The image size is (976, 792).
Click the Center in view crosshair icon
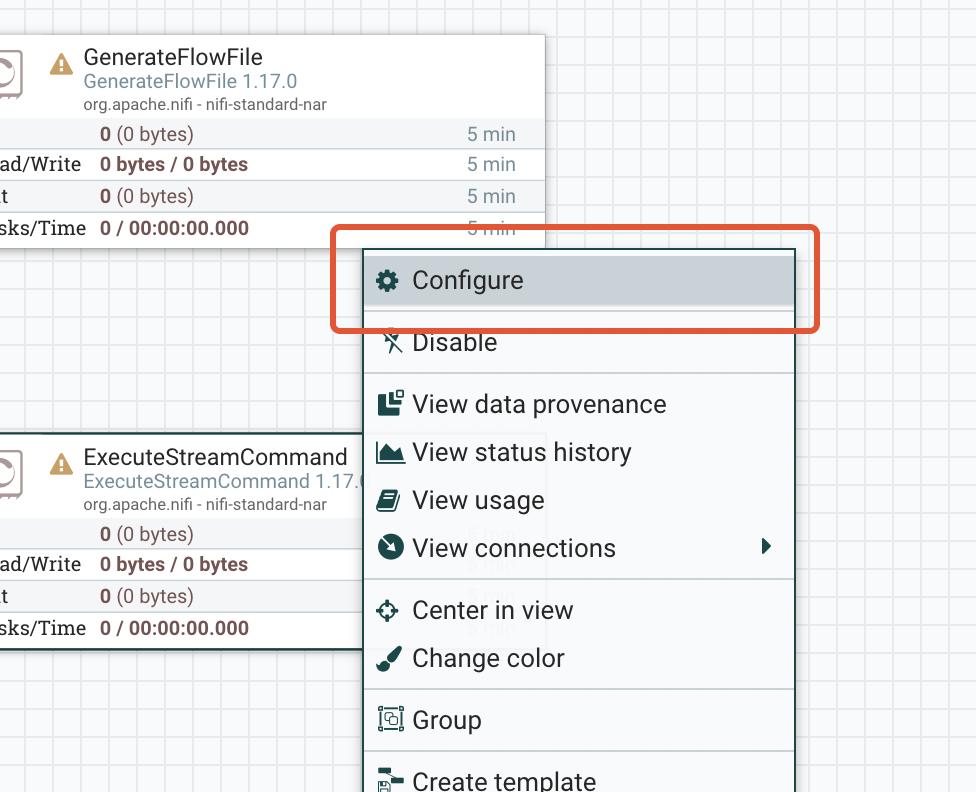[x=387, y=611]
